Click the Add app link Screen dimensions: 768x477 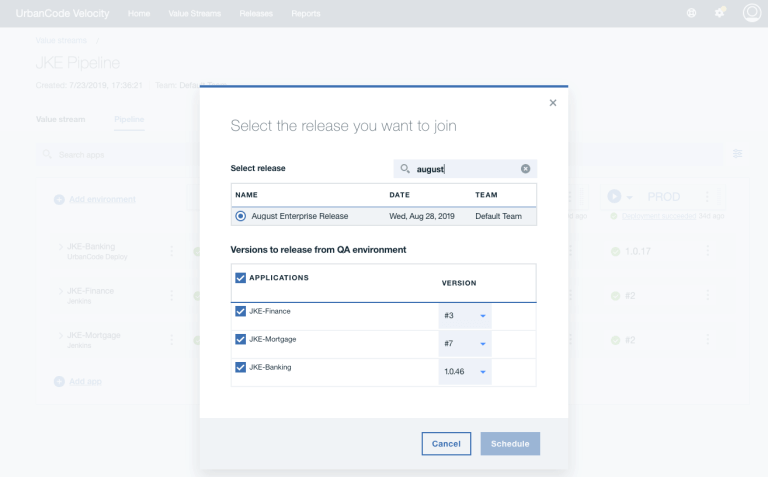pyautogui.click(x=85, y=382)
